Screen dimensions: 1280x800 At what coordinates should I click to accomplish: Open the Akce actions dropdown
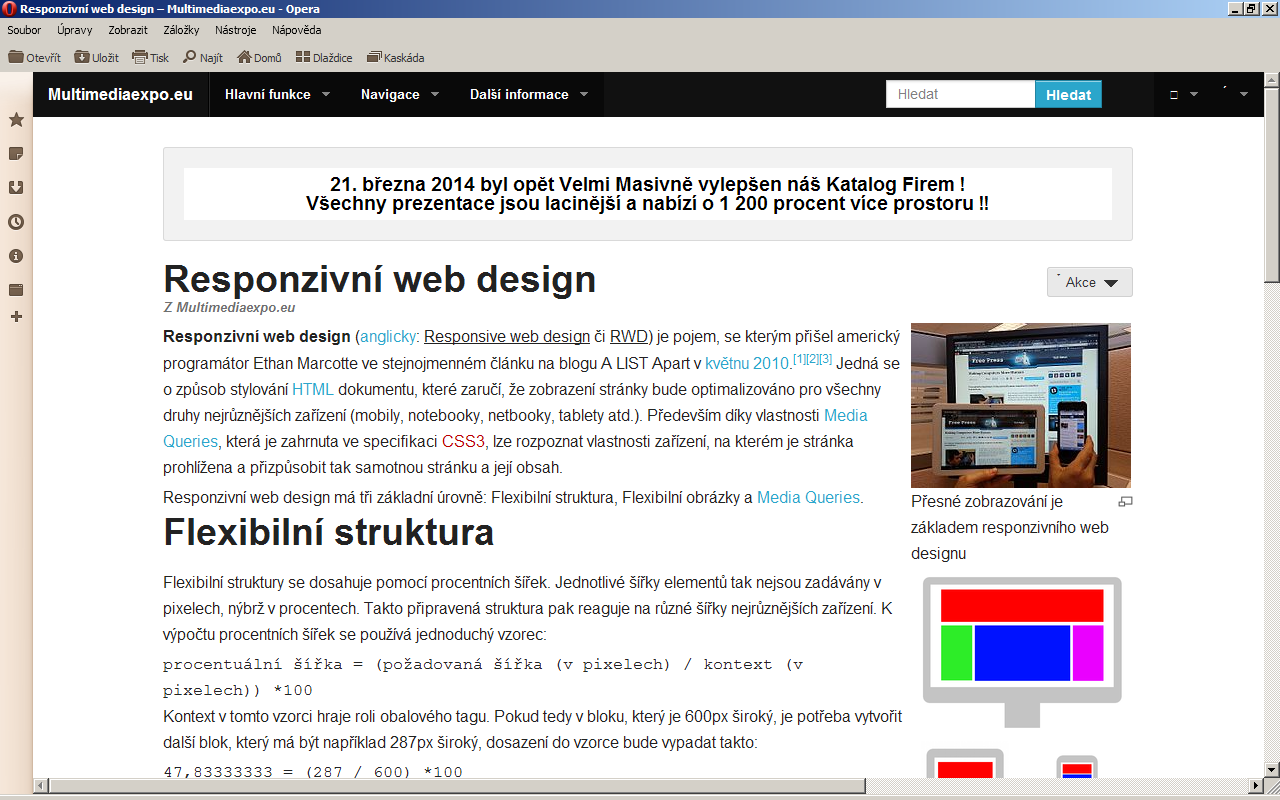click(x=1089, y=282)
